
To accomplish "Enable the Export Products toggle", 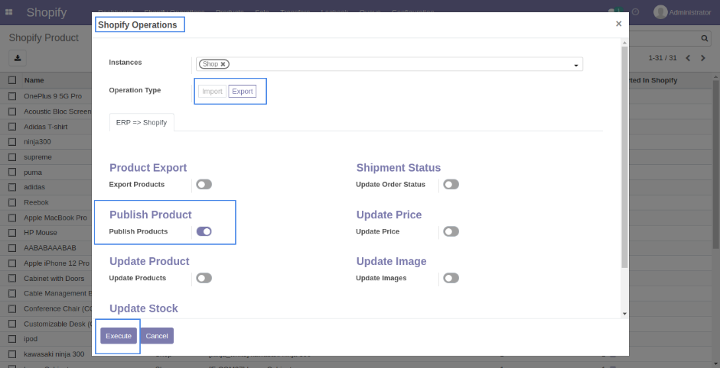I will tap(204, 184).
